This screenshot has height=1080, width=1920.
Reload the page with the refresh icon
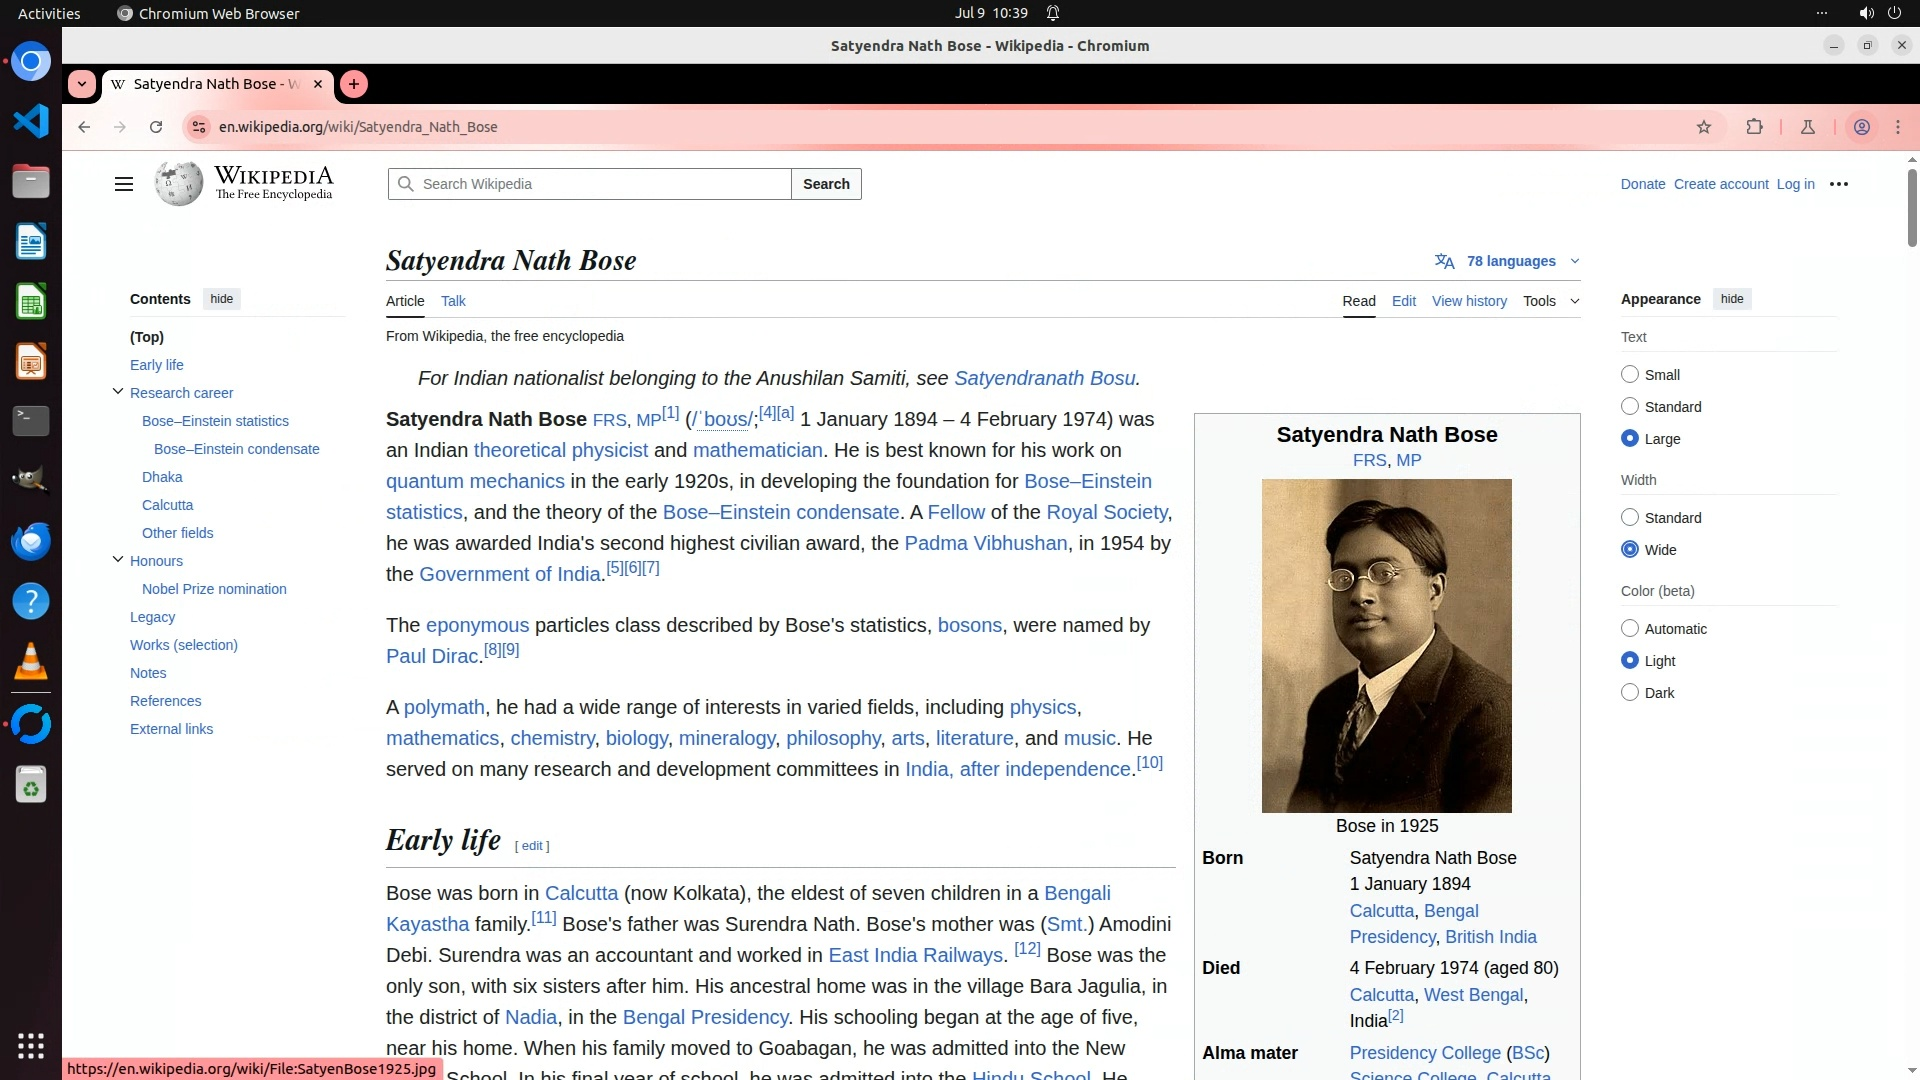point(156,127)
